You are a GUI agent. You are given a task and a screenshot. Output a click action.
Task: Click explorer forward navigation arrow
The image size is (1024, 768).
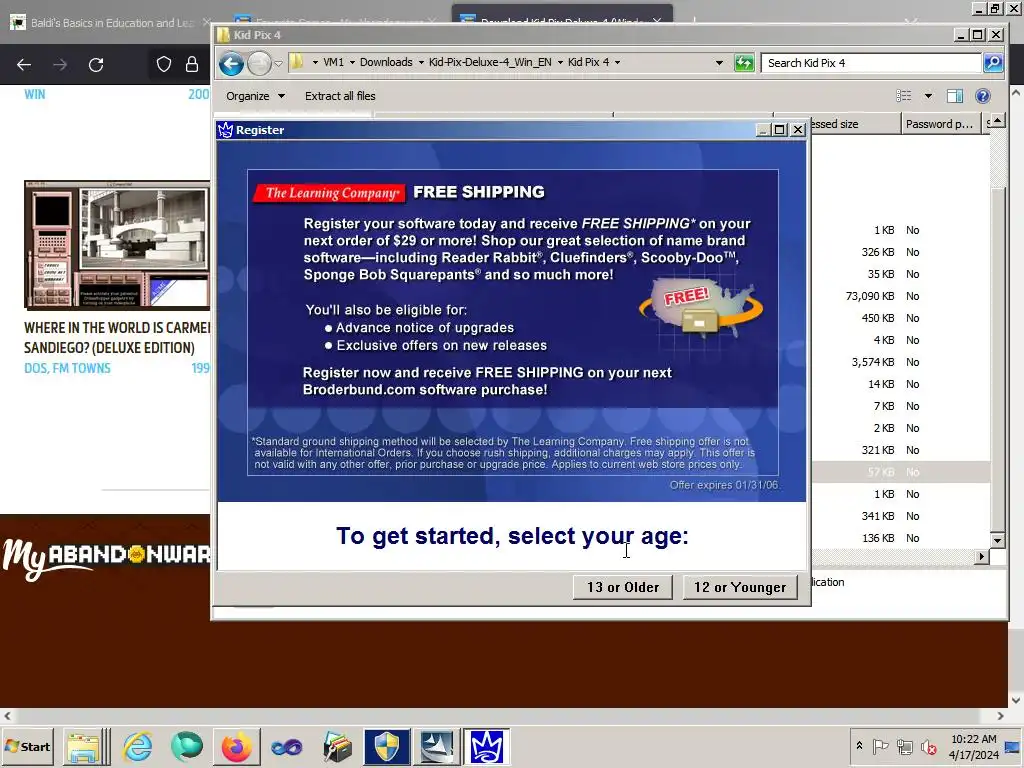(x=259, y=63)
